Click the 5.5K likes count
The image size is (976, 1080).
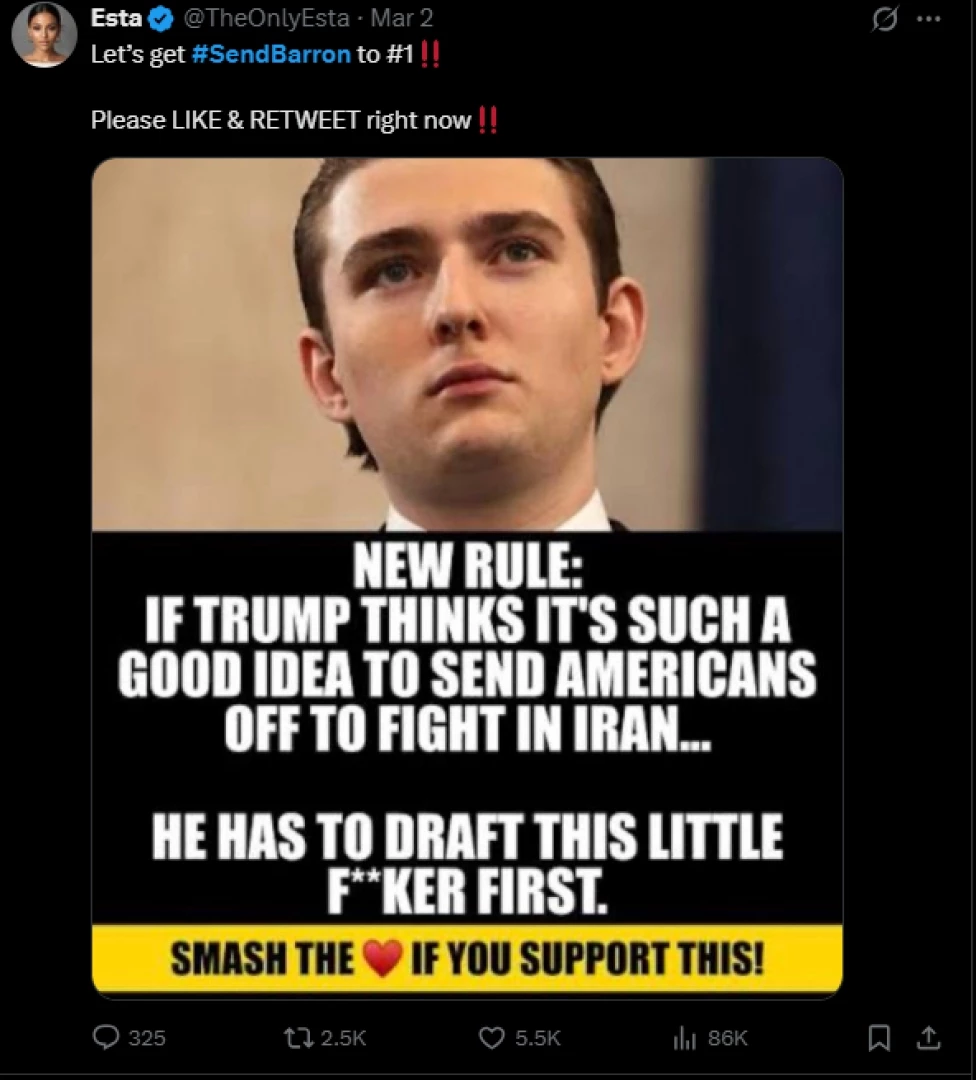[538, 1038]
